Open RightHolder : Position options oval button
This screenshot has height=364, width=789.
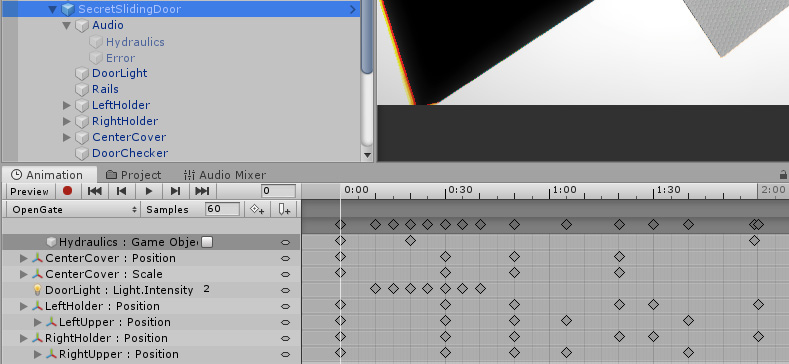(x=285, y=338)
